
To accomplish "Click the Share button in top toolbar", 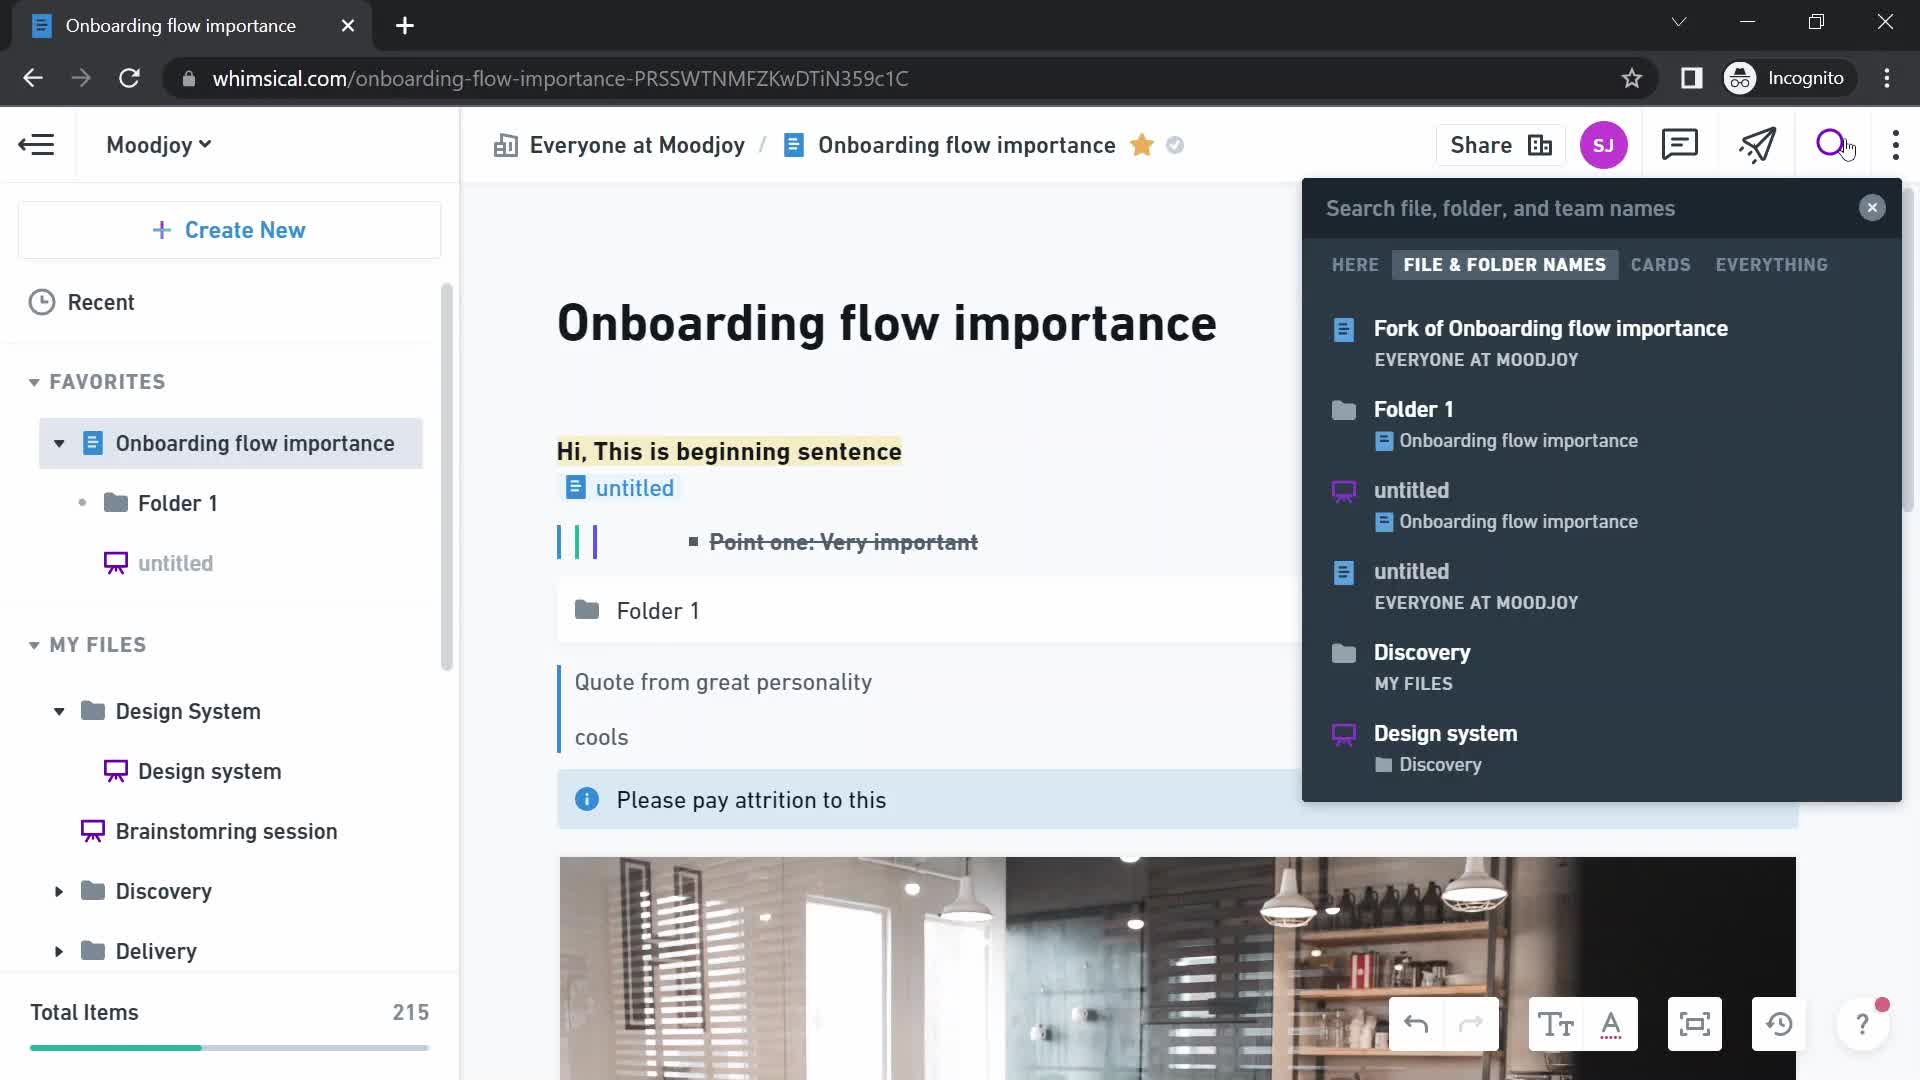I will 1481,145.
